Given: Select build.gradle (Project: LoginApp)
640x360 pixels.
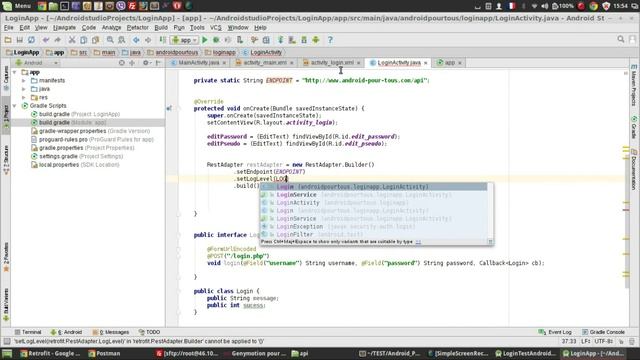Looking at the screenshot, I should click(76, 114).
